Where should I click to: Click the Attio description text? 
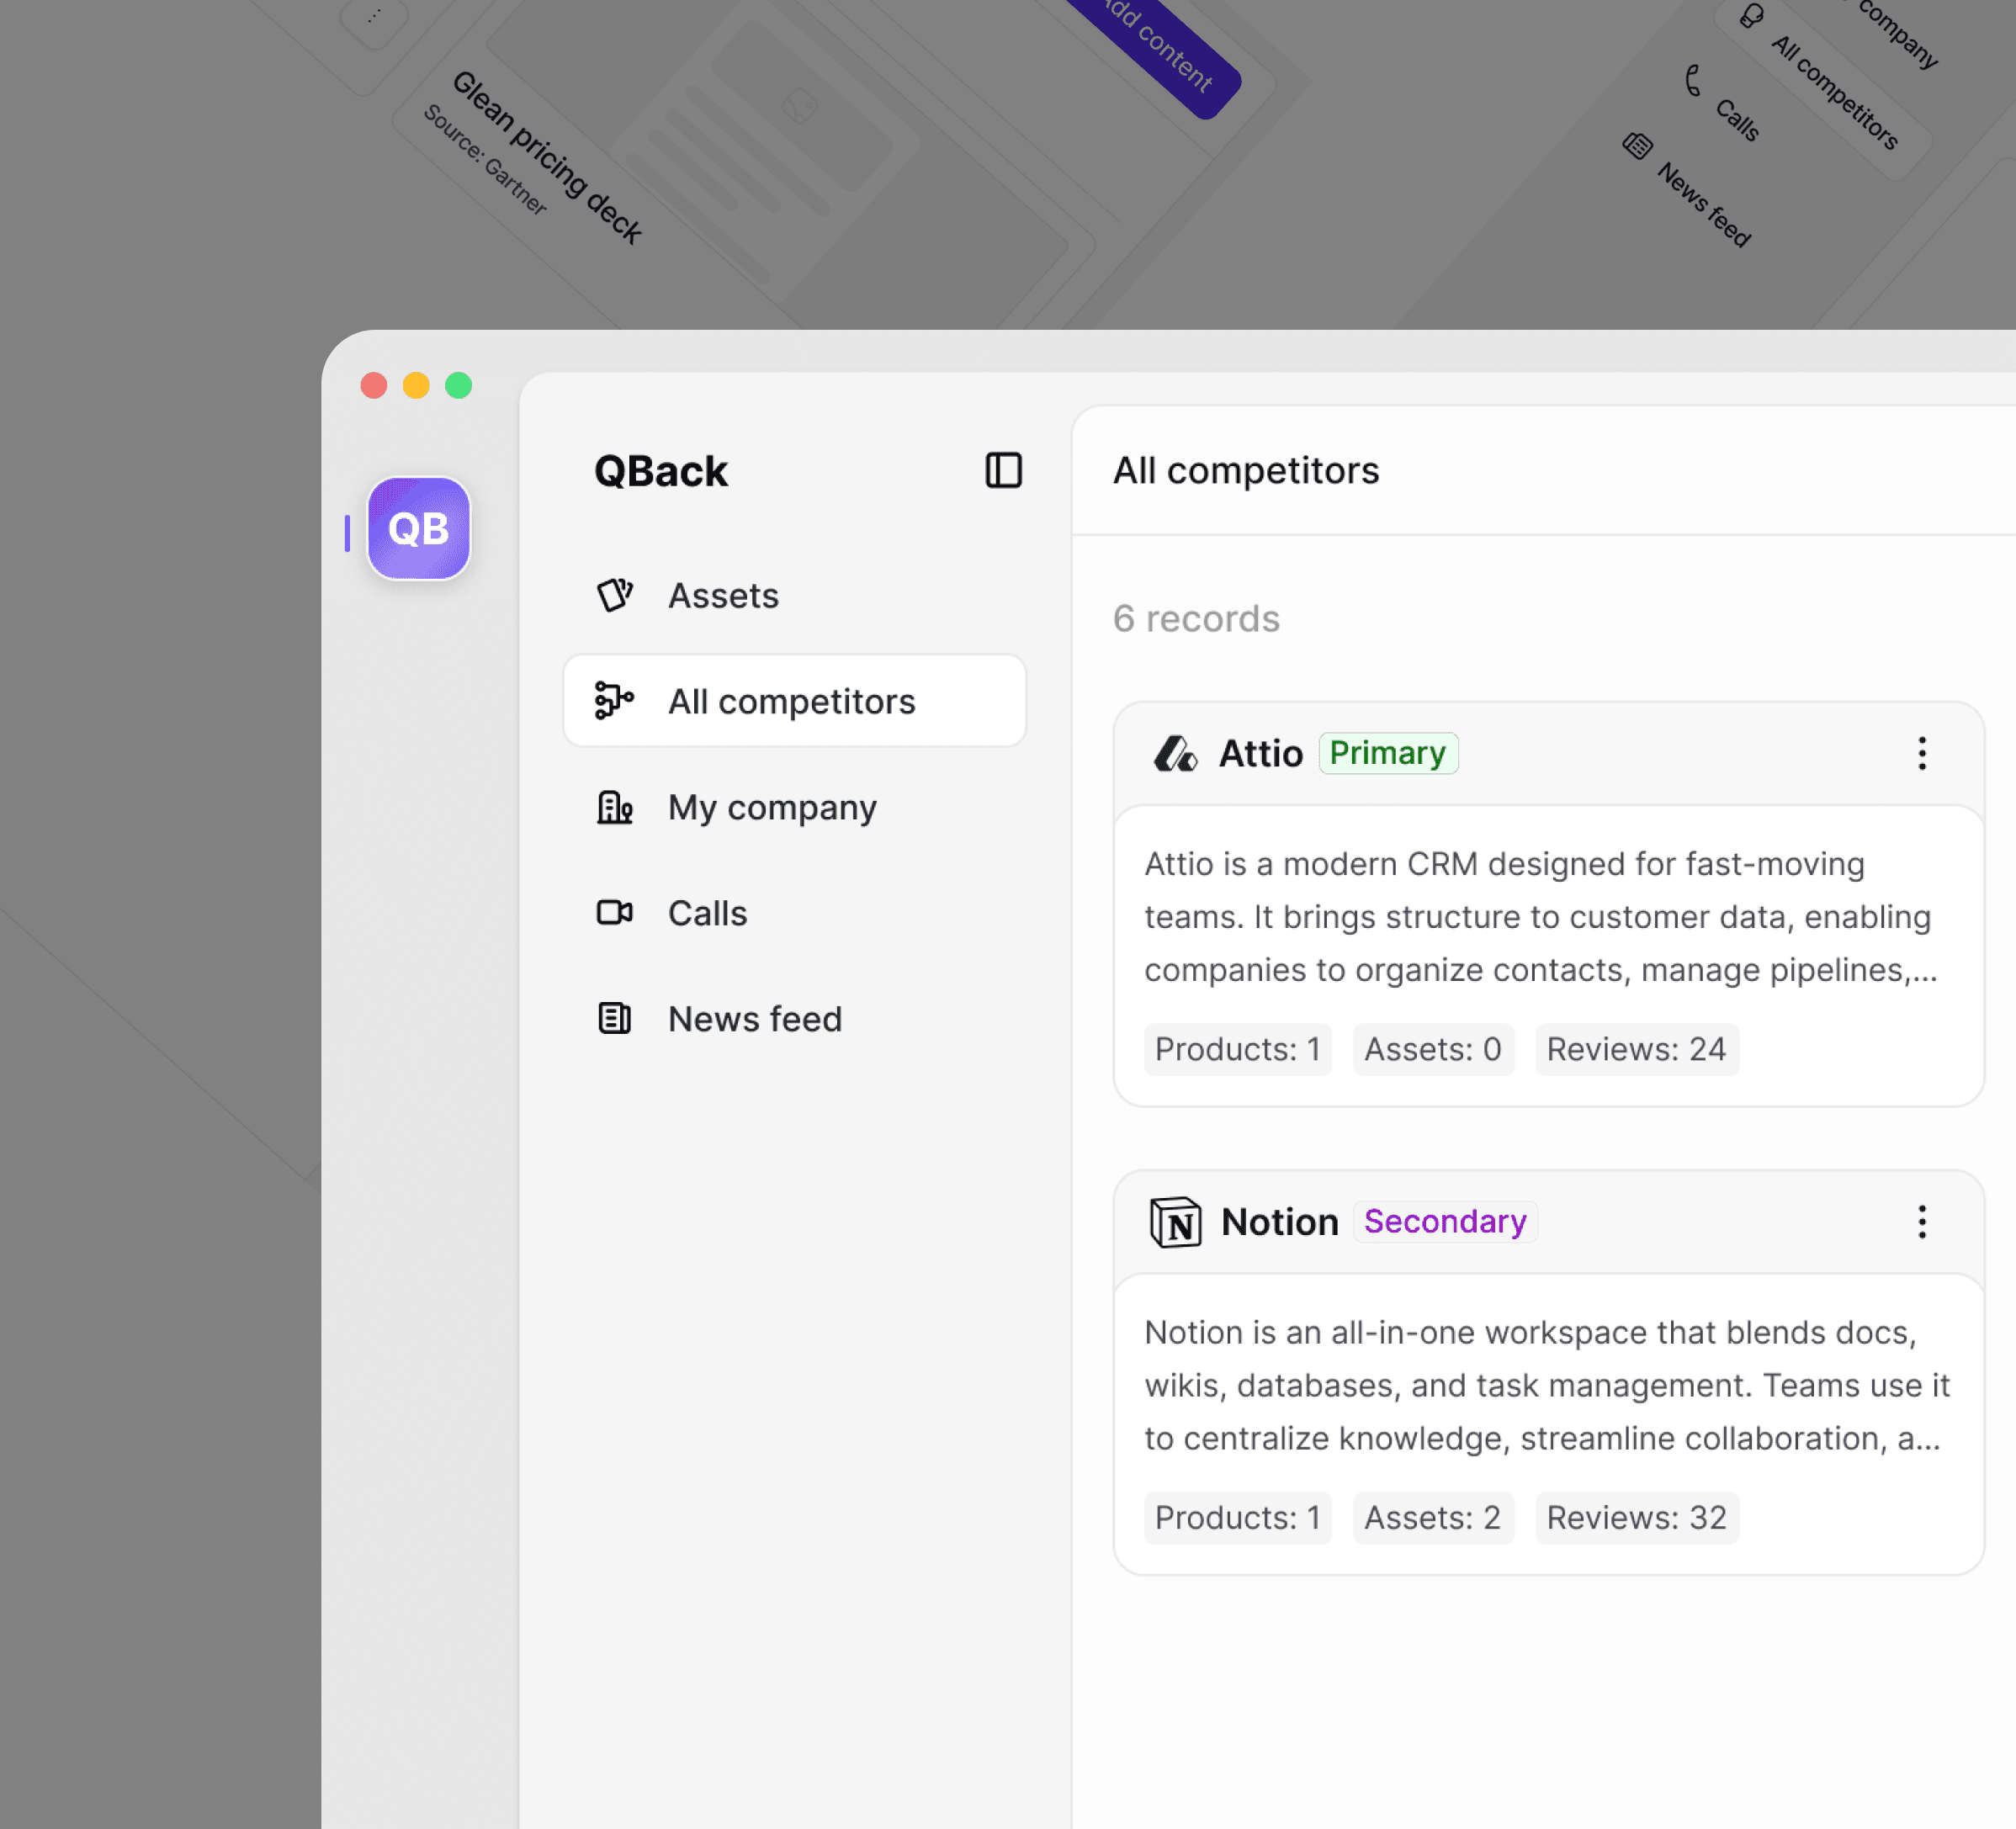[1541, 916]
